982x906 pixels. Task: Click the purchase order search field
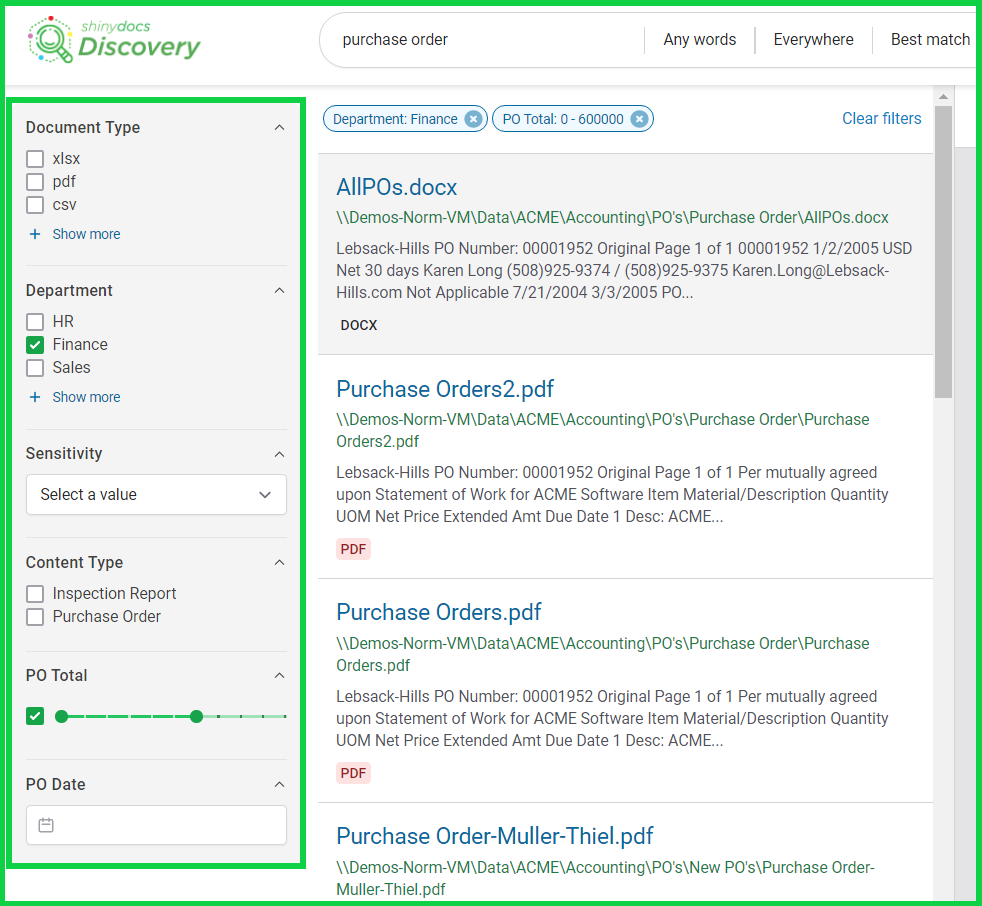480,40
